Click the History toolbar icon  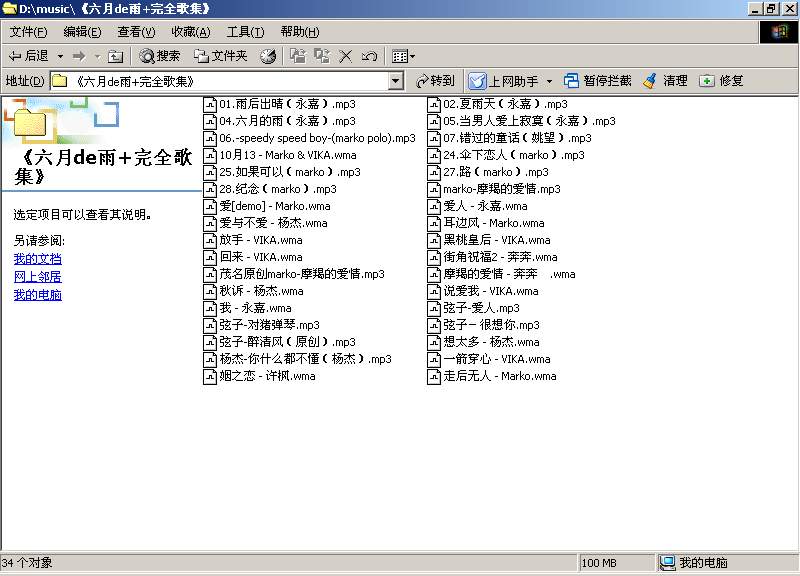click(x=268, y=56)
